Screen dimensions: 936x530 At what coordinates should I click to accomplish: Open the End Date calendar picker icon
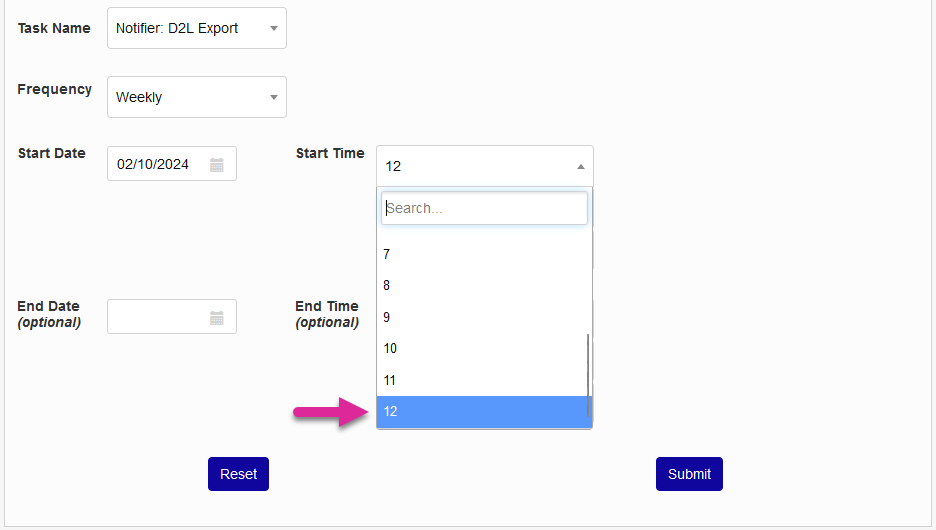coord(217,318)
